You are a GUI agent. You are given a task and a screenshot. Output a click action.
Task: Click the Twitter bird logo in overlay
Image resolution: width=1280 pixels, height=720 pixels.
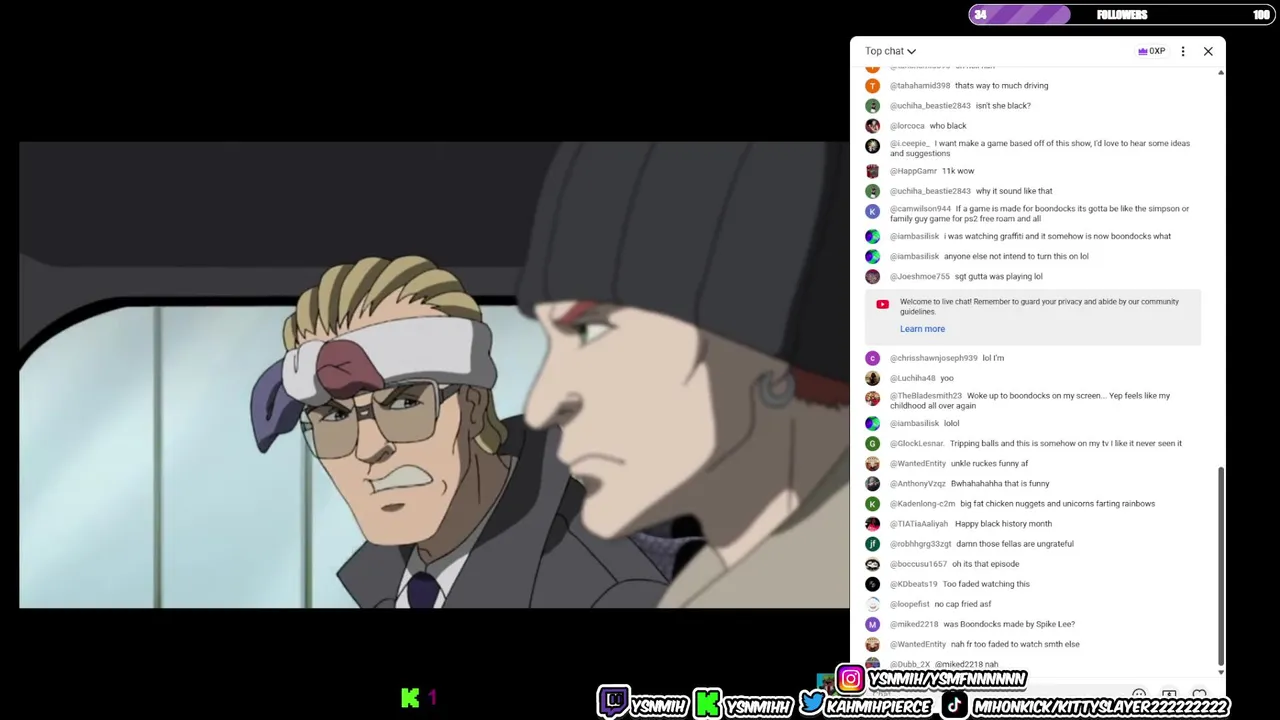pyautogui.click(x=811, y=703)
